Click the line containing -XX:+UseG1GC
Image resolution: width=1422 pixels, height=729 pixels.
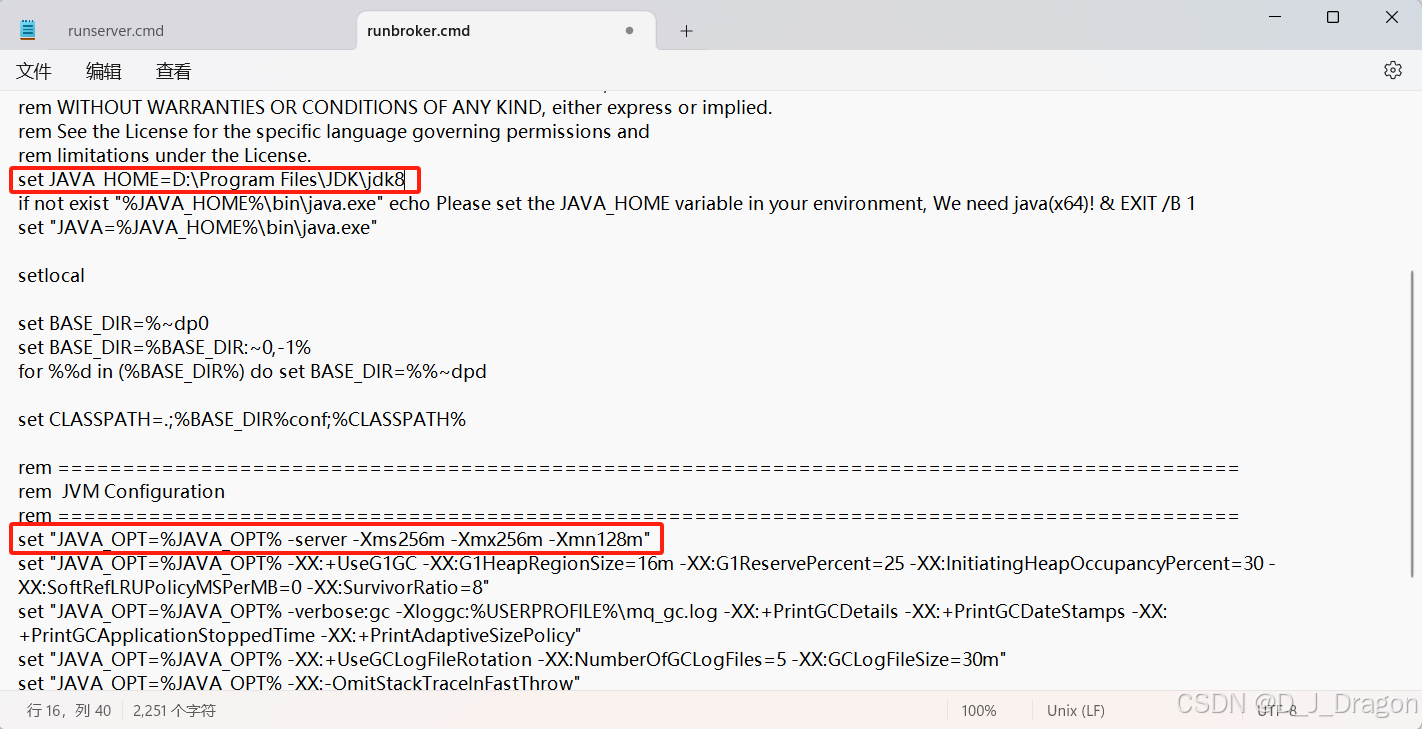[646, 564]
